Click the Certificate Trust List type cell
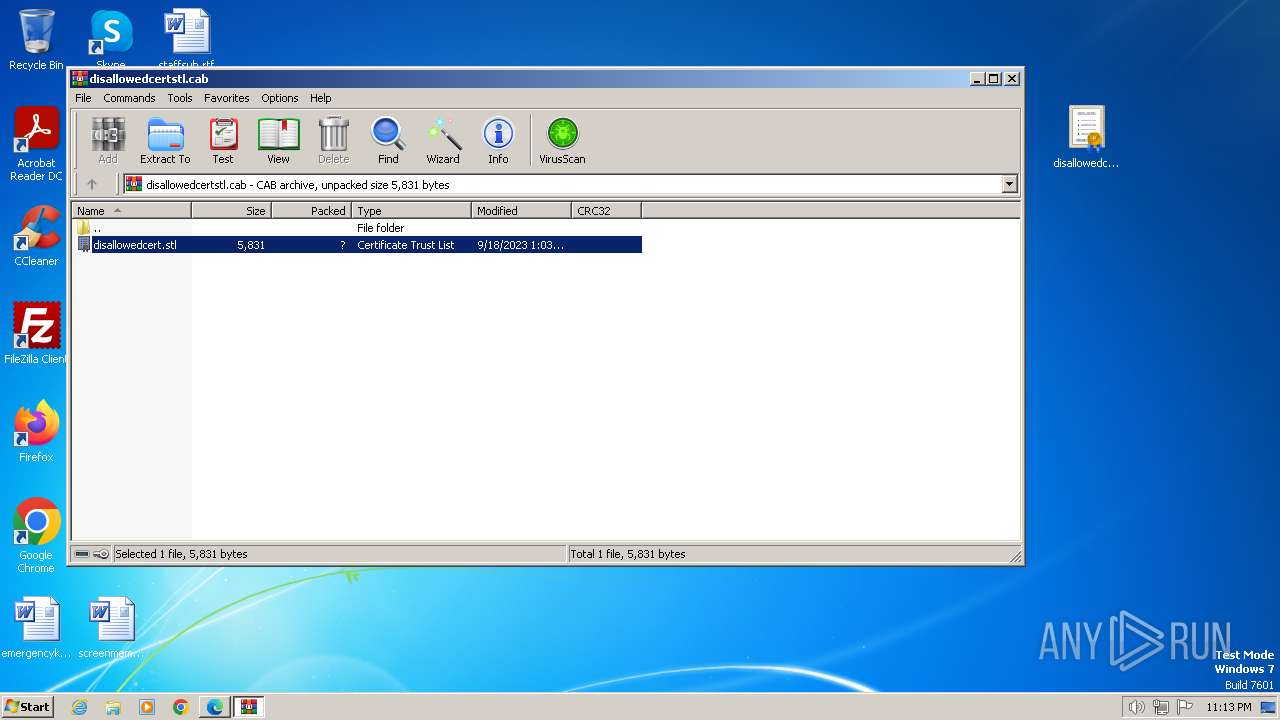This screenshot has height=720, width=1280. (x=405, y=245)
